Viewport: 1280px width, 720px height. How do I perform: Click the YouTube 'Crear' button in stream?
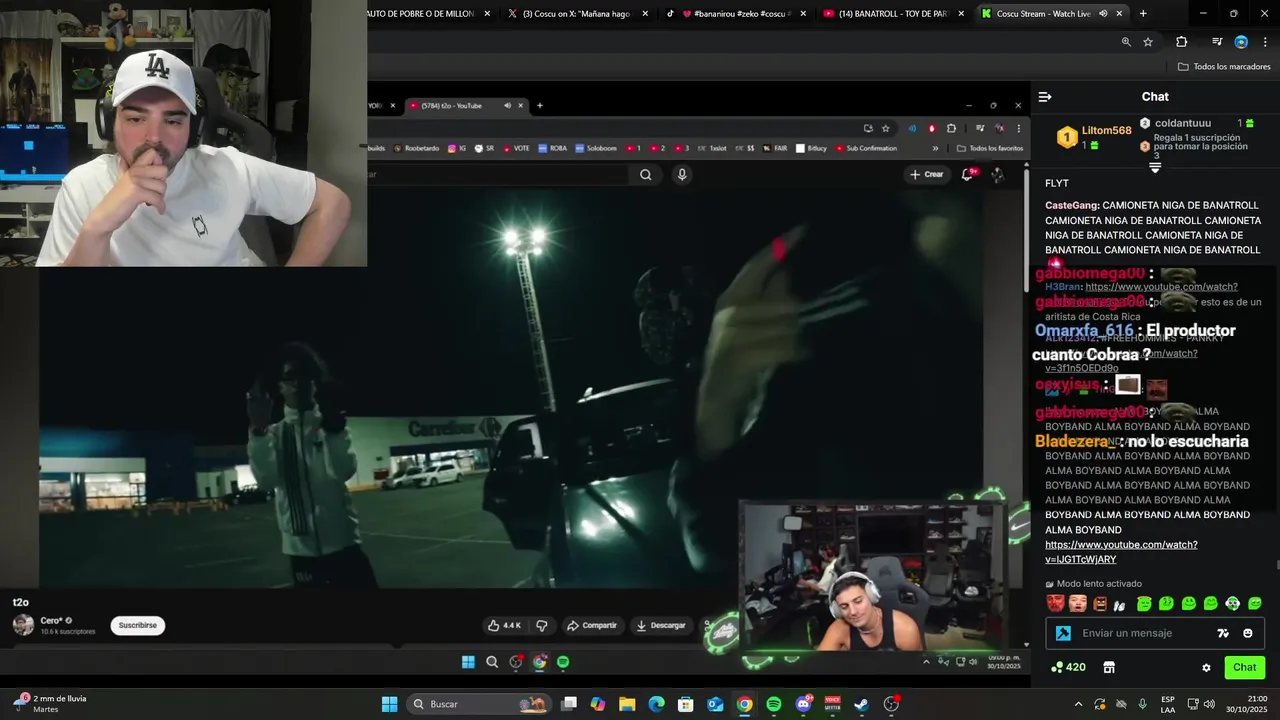(x=927, y=174)
